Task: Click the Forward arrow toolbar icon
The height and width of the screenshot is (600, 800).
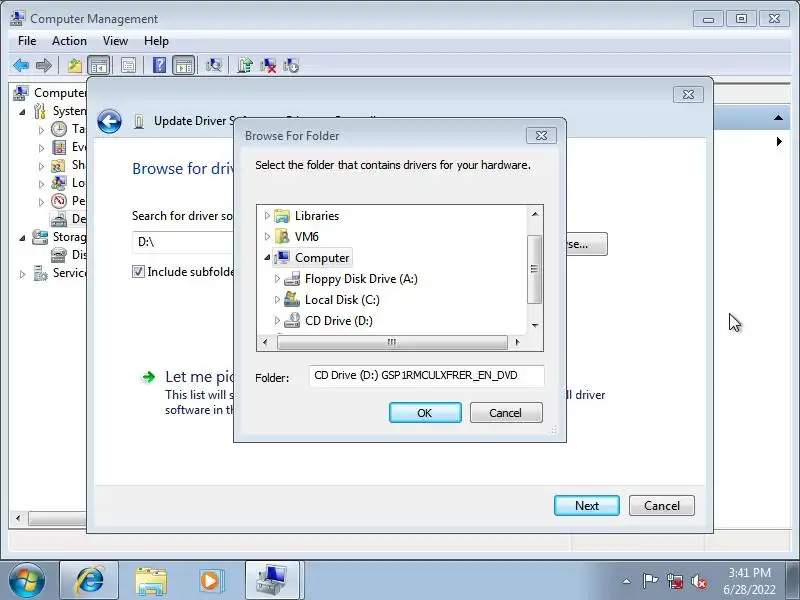Action: tap(44, 65)
